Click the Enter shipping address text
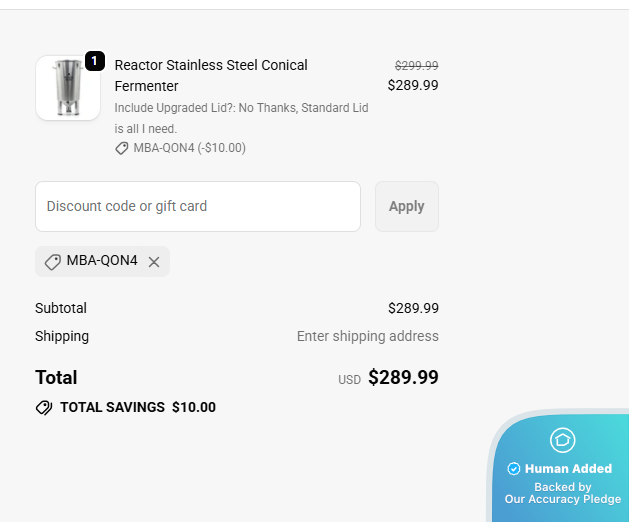Viewport: 629px width, 522px height. coord(367,336)
